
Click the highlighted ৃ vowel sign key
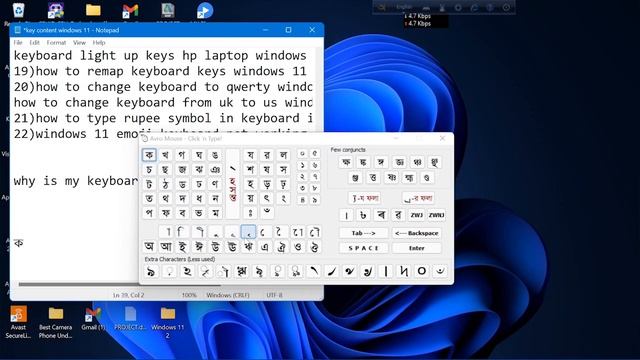point(248,232)
